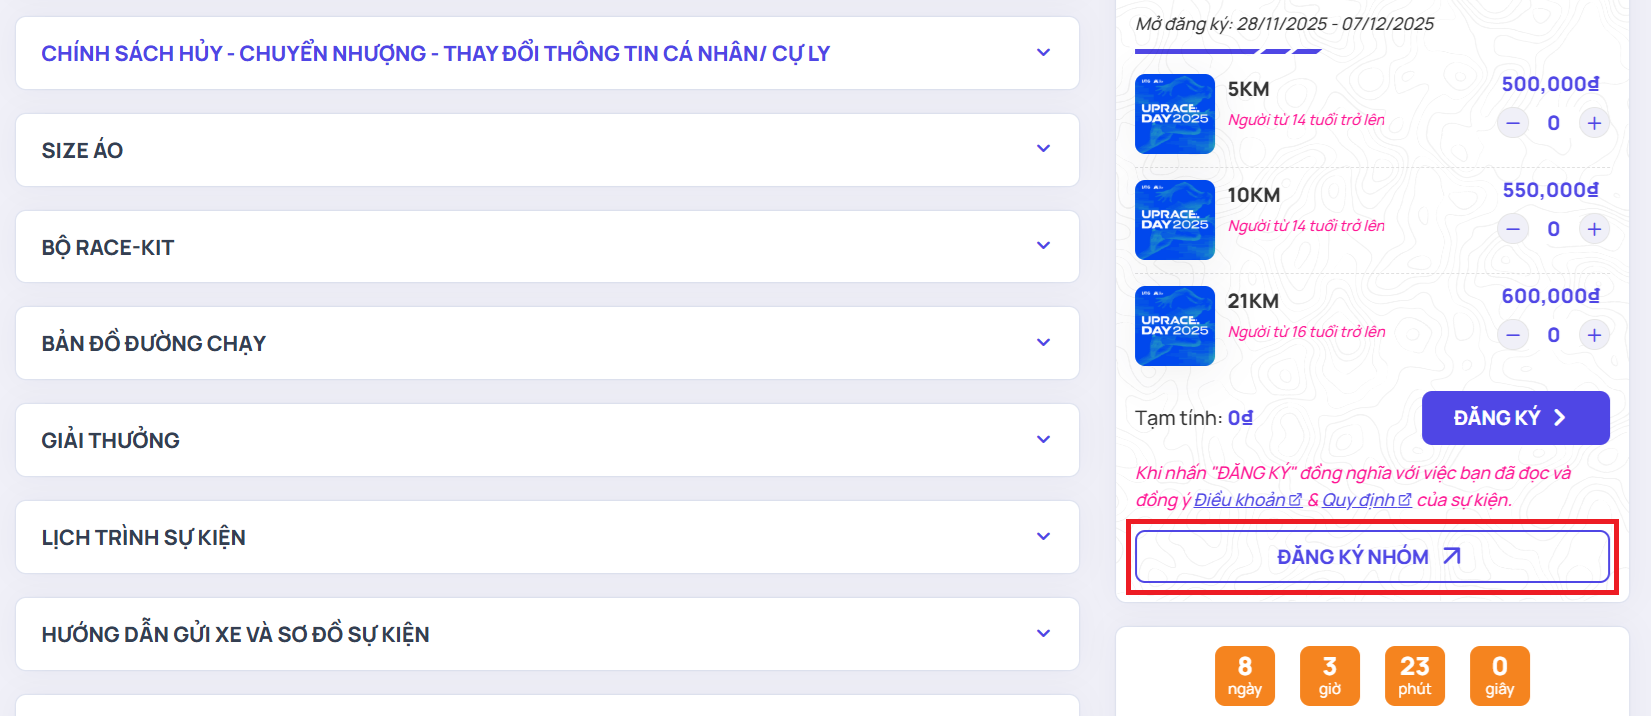The image size is (1651, 716).
Task: Expand the GIẢI THƯỞNG panel chevron
Action: (1043, 440)
